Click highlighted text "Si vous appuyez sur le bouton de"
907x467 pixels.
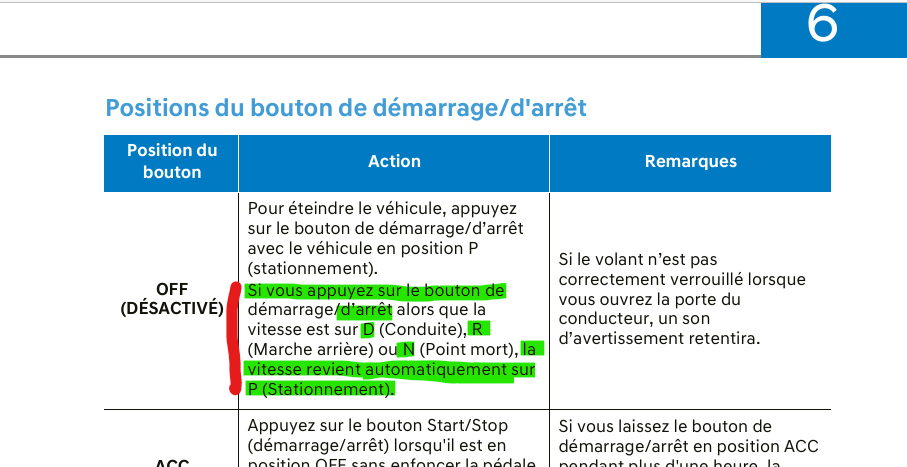point(375,291)
